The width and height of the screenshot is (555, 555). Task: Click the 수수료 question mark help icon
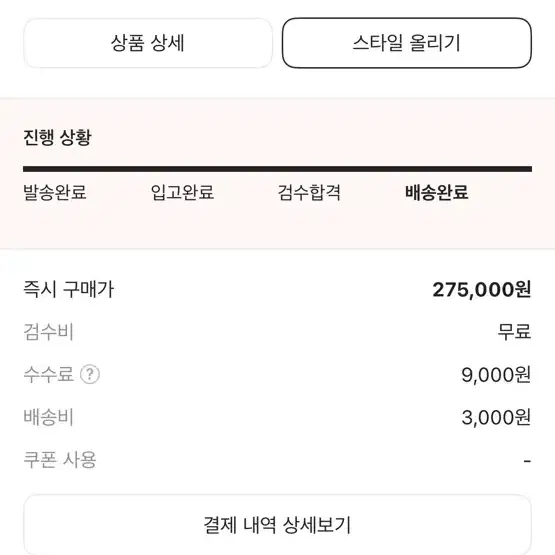90,374
